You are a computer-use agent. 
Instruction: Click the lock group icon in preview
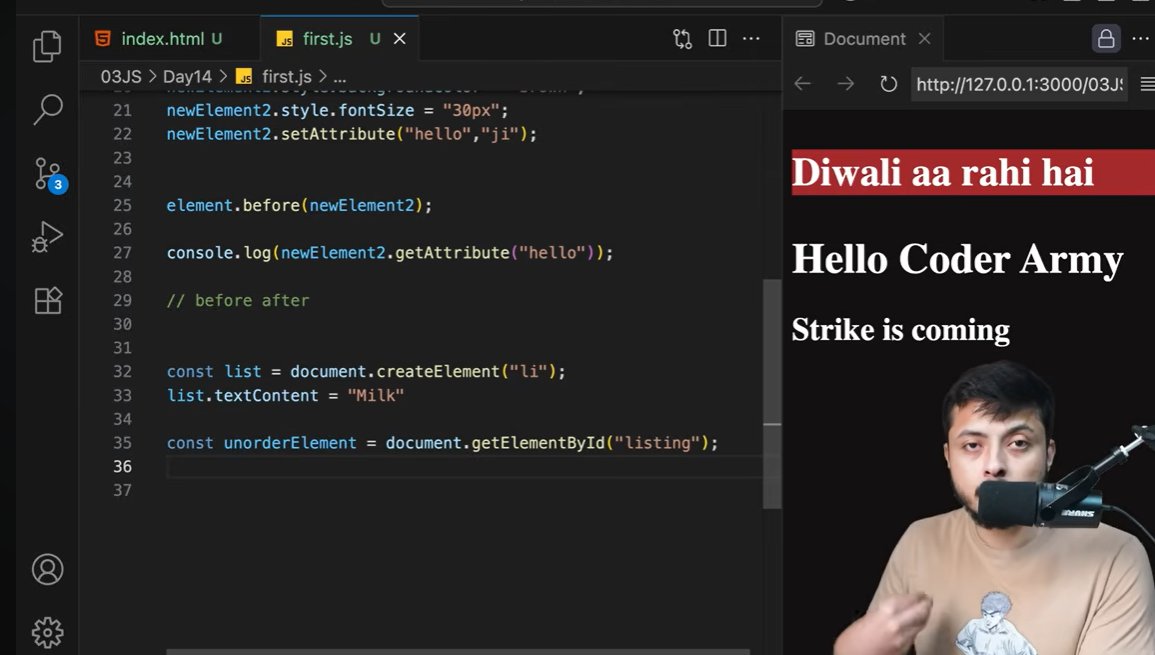point(1106,38)
